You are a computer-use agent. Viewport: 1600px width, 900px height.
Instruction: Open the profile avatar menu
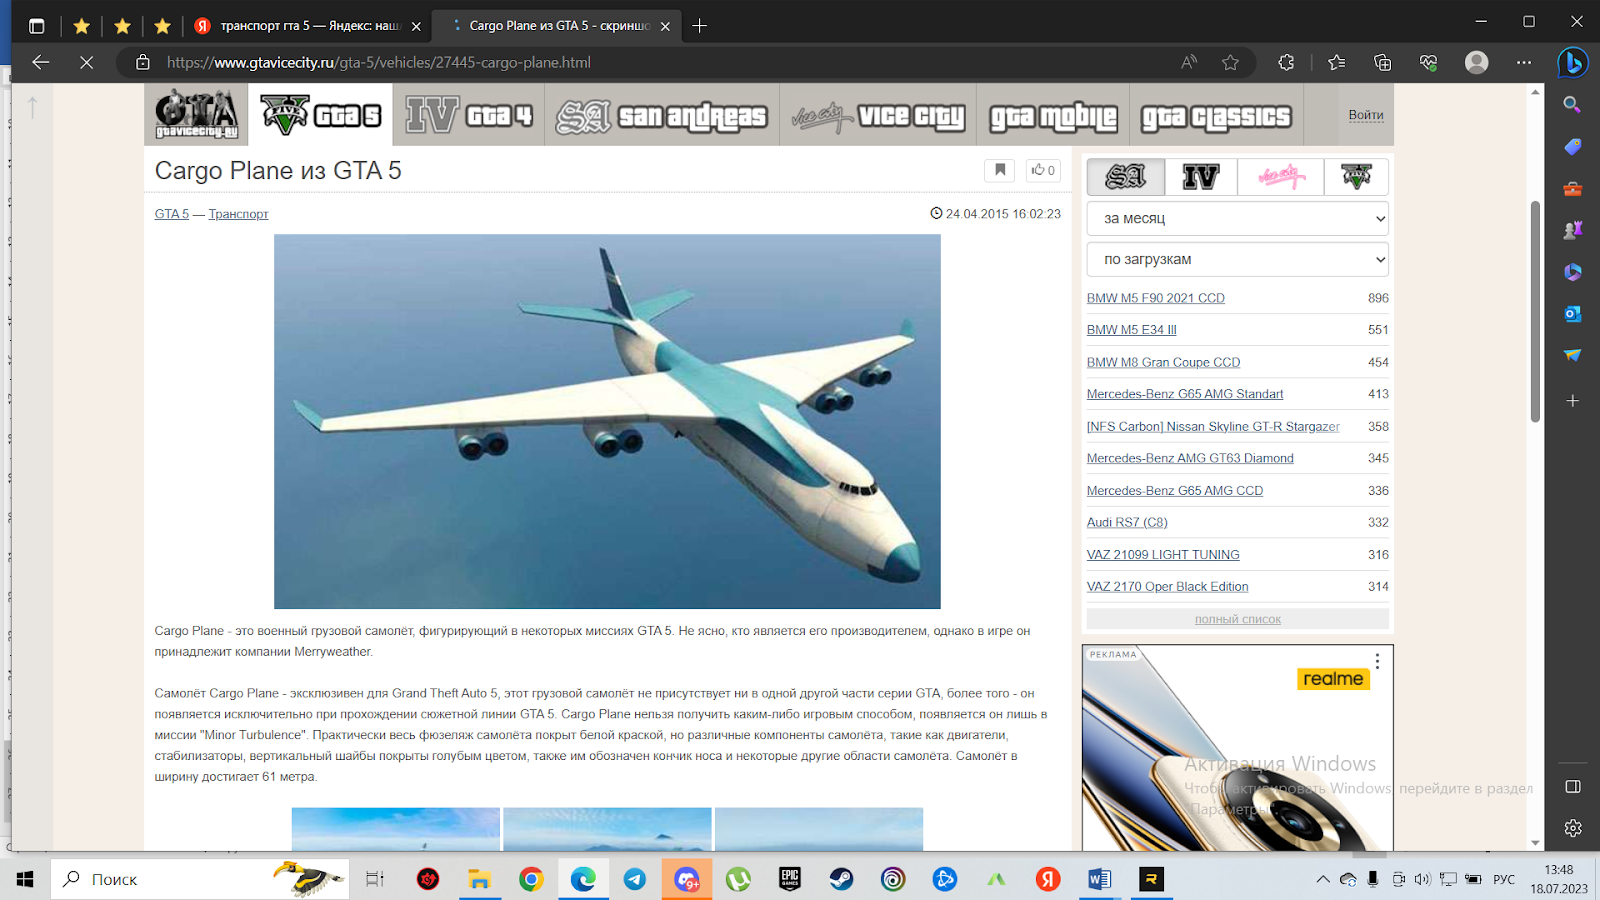(x=1476, y=62)
